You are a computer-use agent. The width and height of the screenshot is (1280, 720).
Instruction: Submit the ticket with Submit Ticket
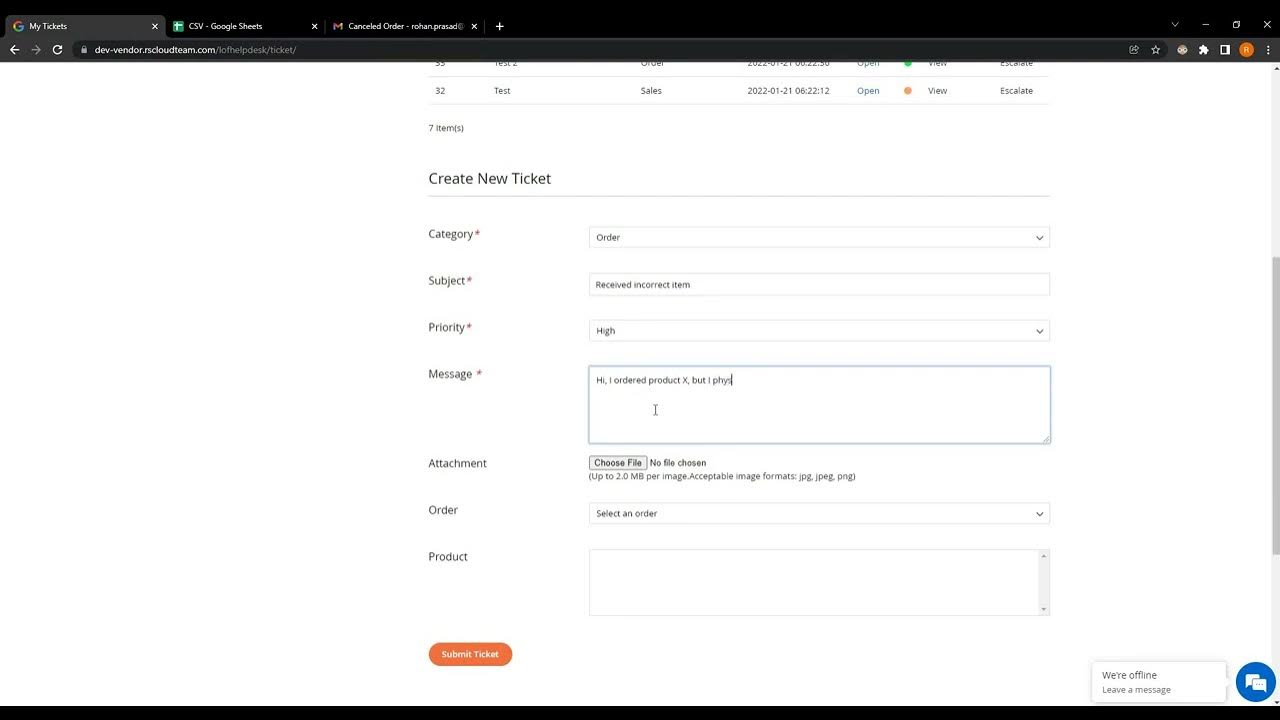[x=470, y=654]
